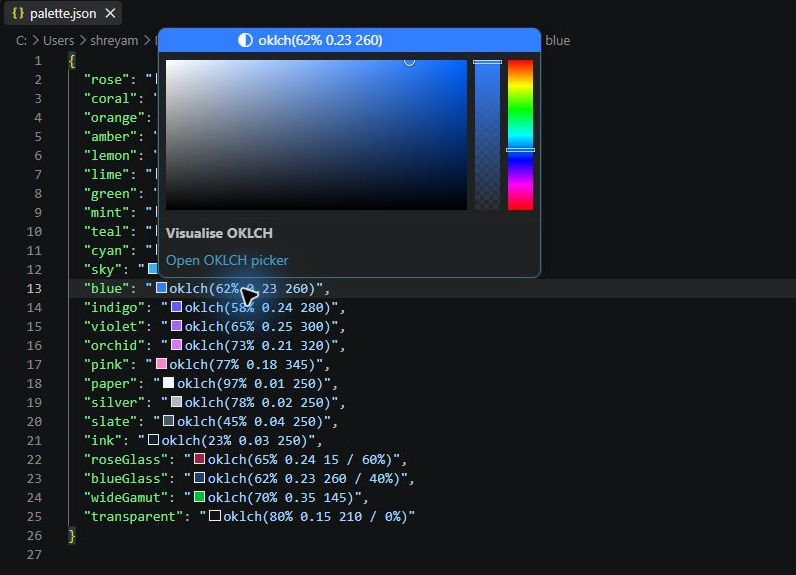Image resolution: width=796 pixels, height=575 pixels.
Task: Click the "teal" key on line 10
Action: [x=106, y=231]
